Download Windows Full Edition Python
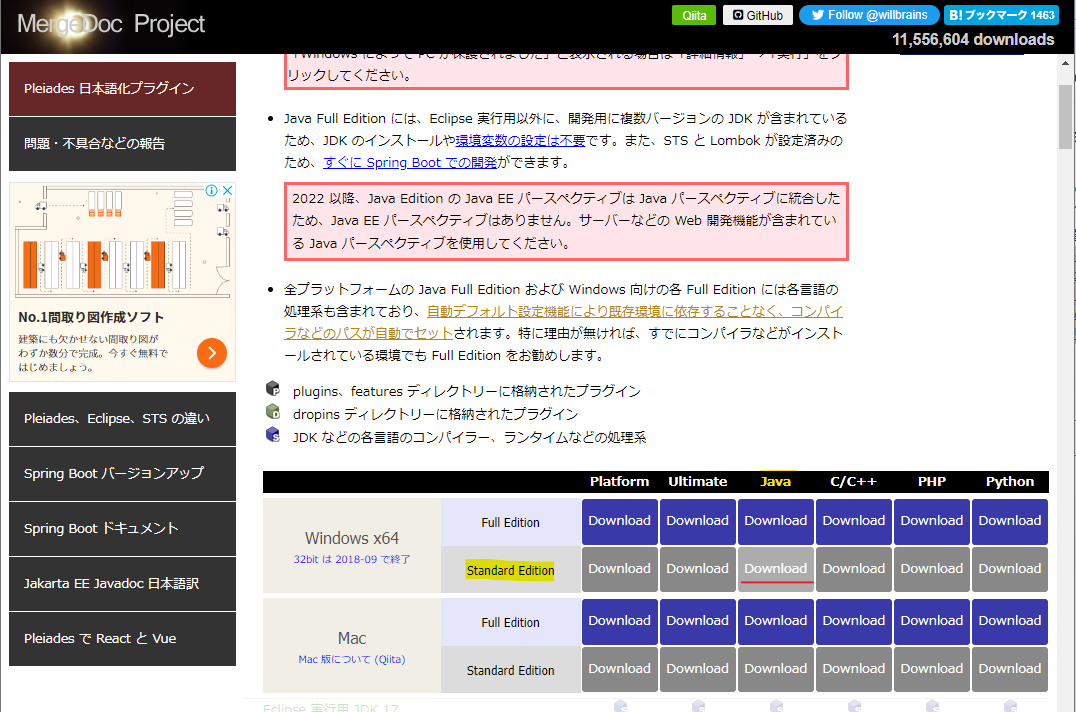This screenshot has width=1076, height=712. point(1010,521)
